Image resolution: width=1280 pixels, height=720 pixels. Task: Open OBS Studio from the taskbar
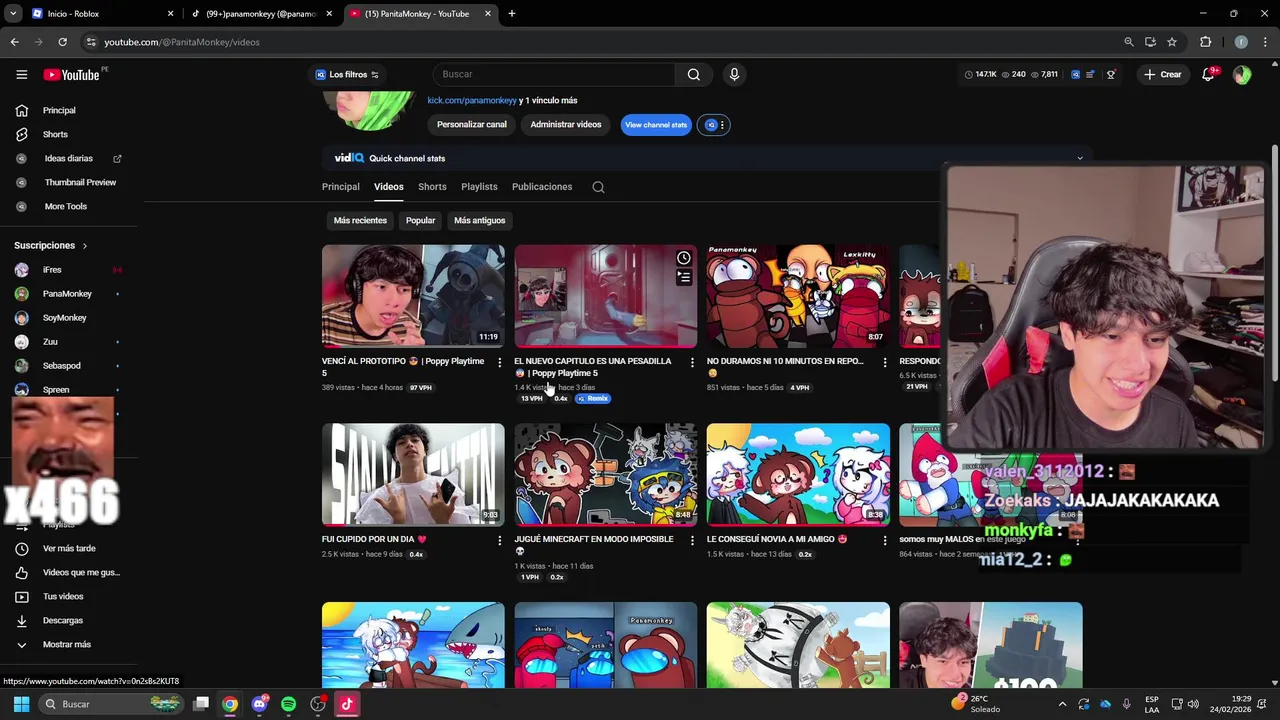[x=318, y=704]
